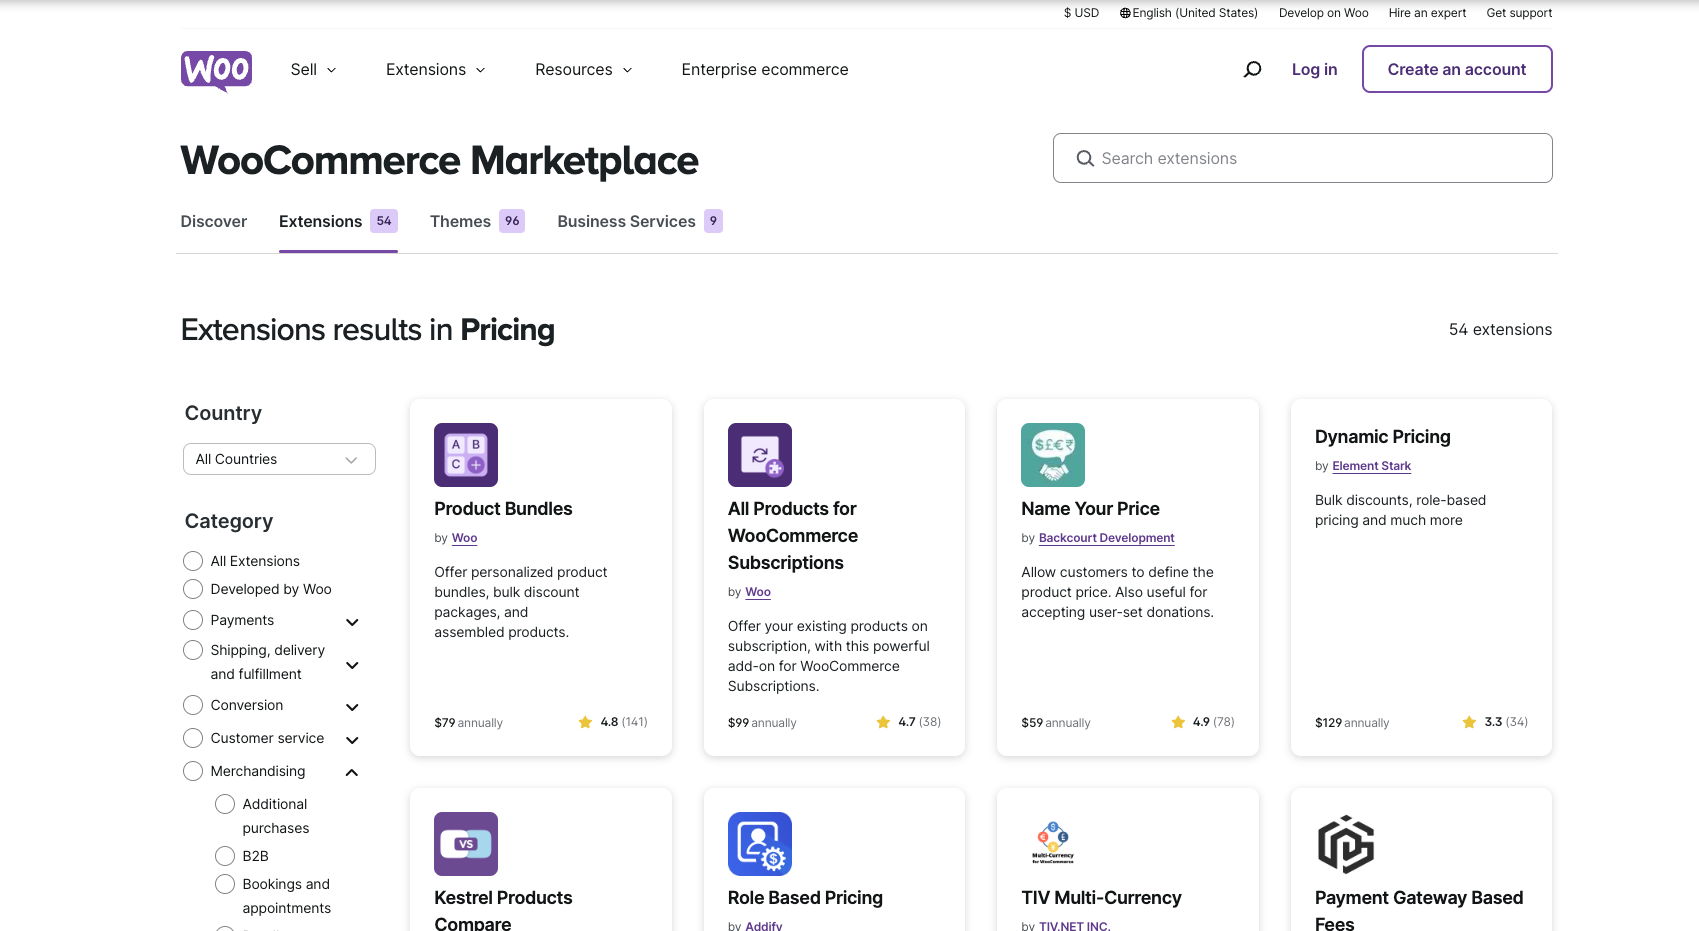
Task: Open the Addify vendor link
Action: pyautogui.click(x=763, y=926)
